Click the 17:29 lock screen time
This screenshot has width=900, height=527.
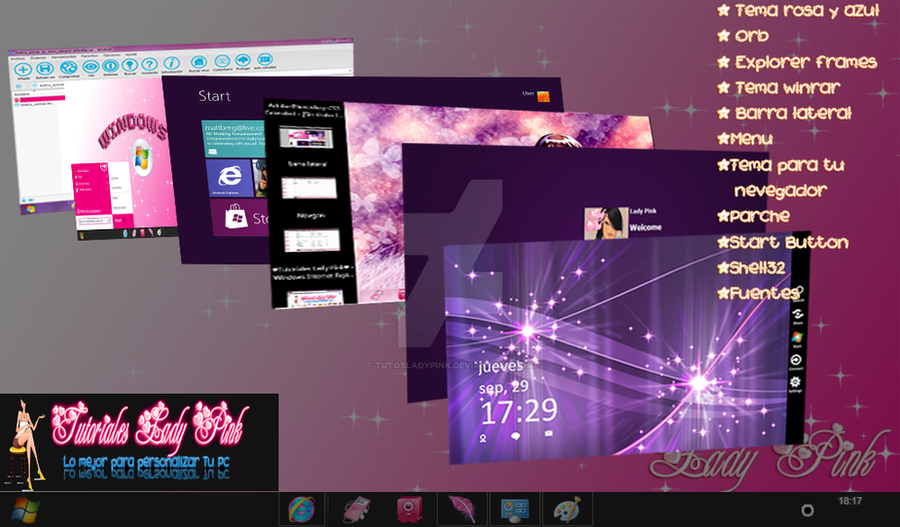519,411
